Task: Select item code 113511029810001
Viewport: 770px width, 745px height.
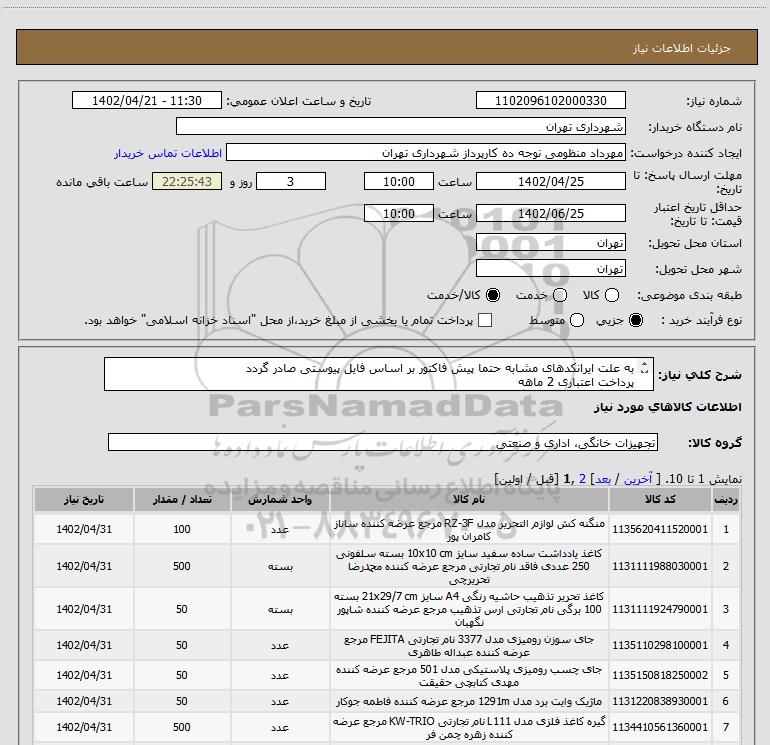Action: (x=660, y=645)
